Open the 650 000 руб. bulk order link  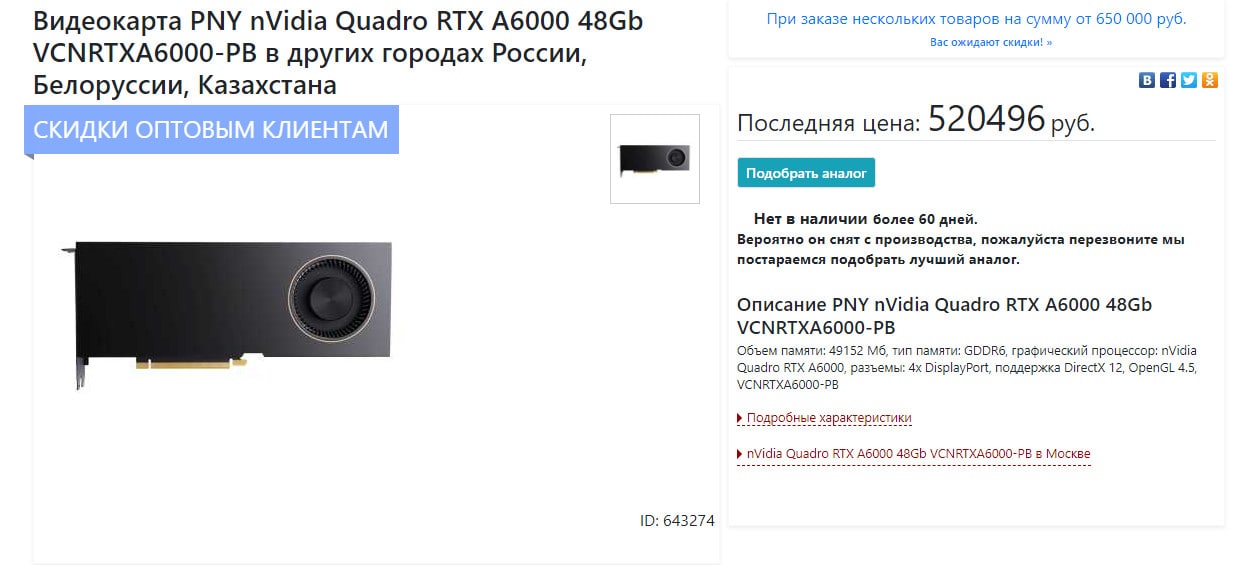976,19
